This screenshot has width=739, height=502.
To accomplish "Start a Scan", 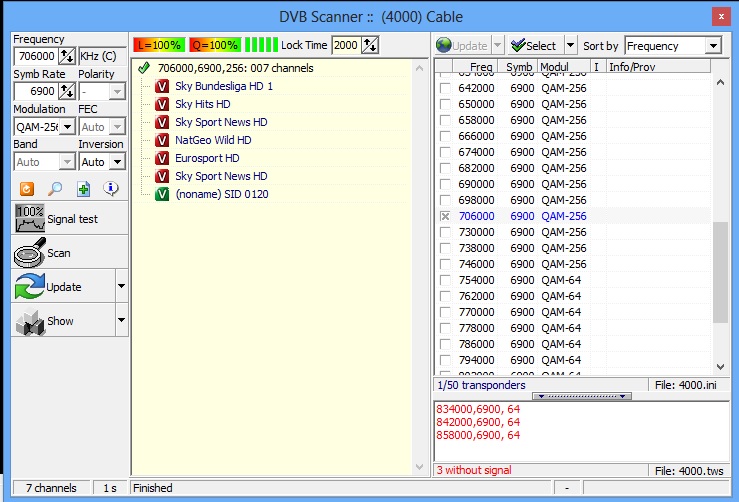I will click(x=69, y=253).
